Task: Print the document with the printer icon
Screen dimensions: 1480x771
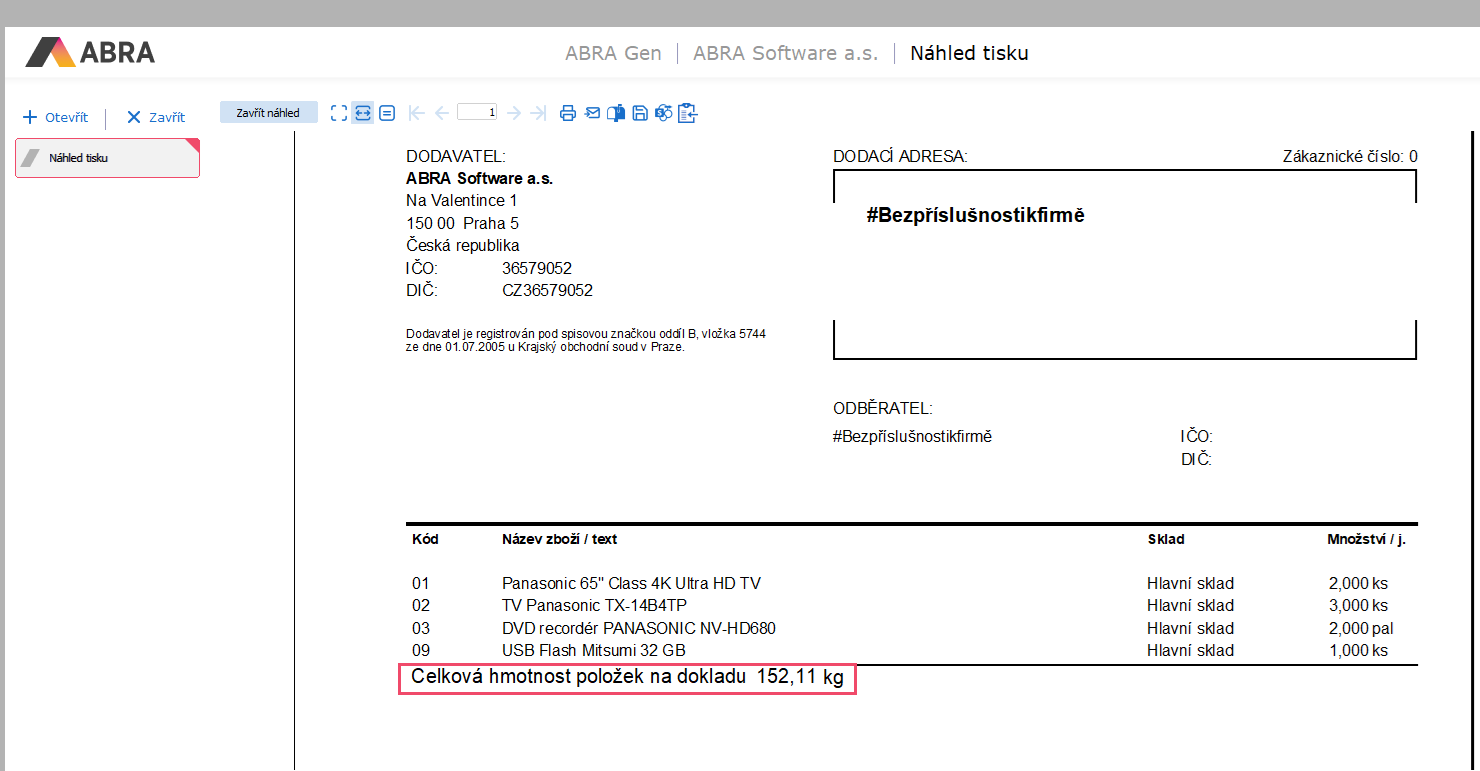Action: (568, 113)
